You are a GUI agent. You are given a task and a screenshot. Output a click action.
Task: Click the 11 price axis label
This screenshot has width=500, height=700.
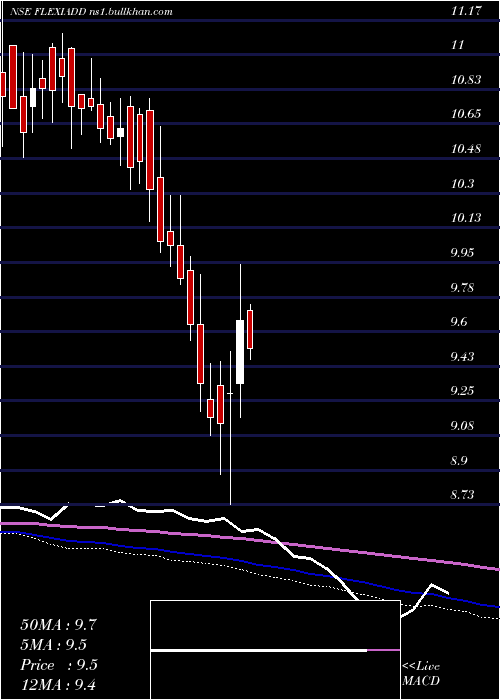458,45
